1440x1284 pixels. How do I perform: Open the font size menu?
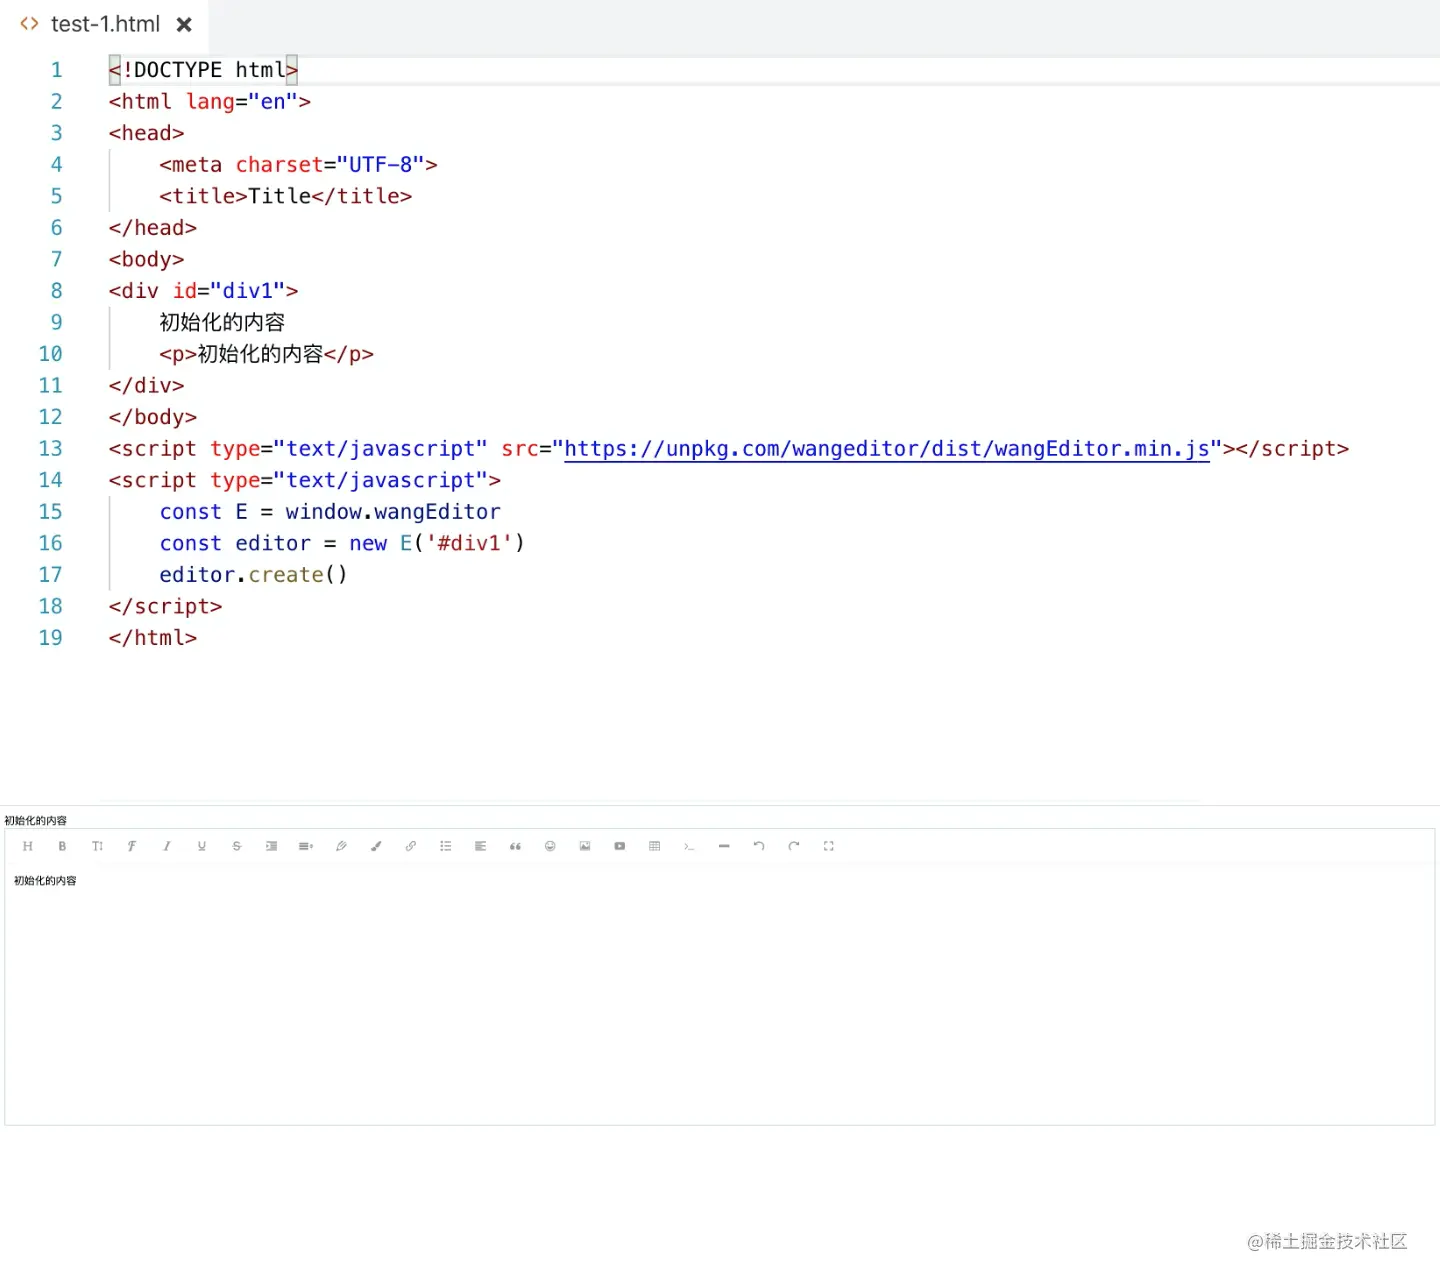[97, 846]
